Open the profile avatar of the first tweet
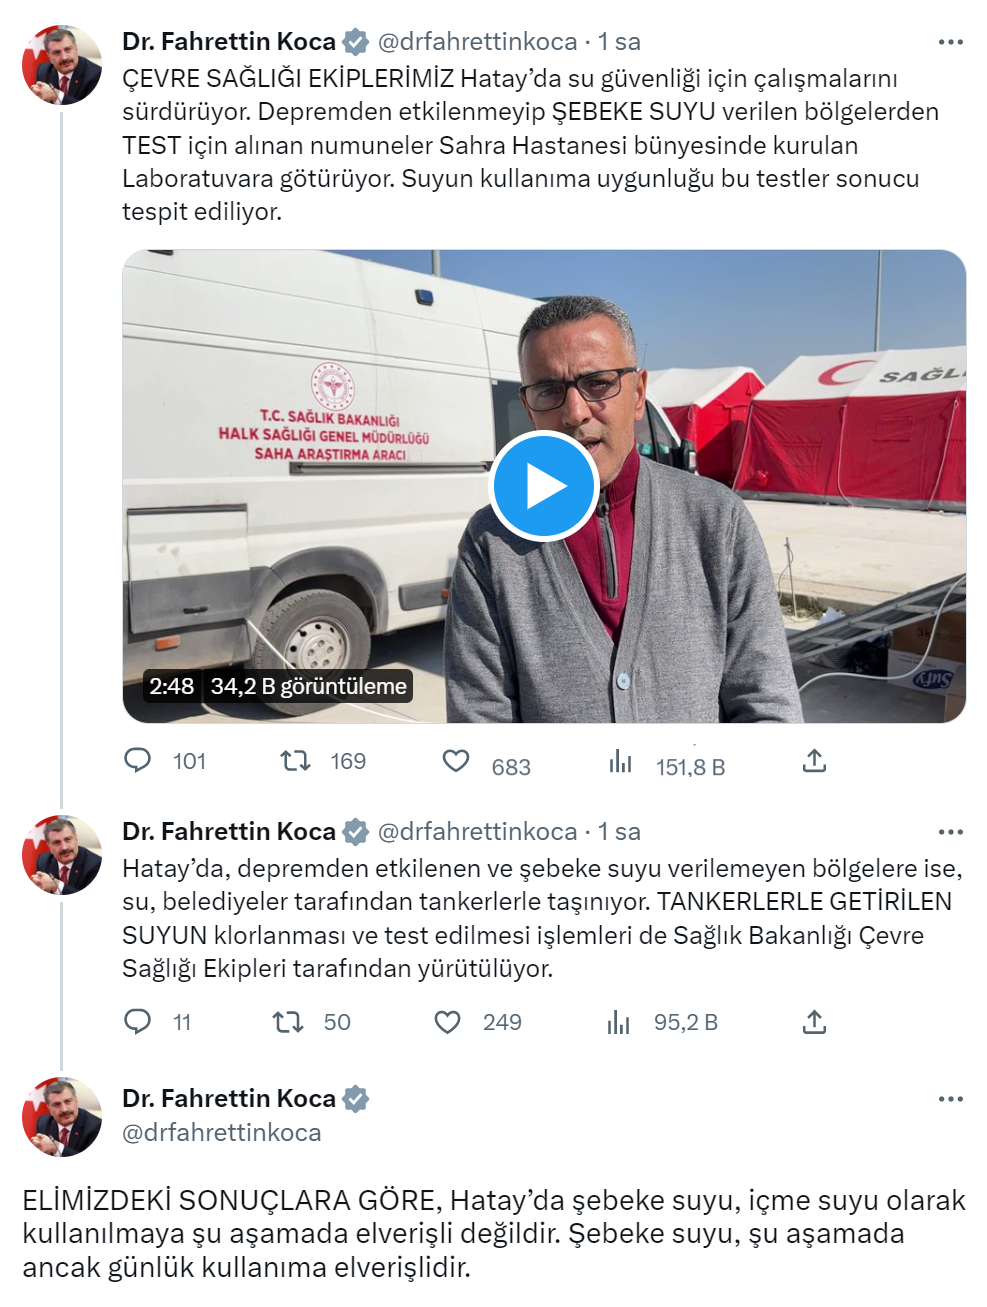This screenshot has height=1307, width=987. [x=62, y=65]
